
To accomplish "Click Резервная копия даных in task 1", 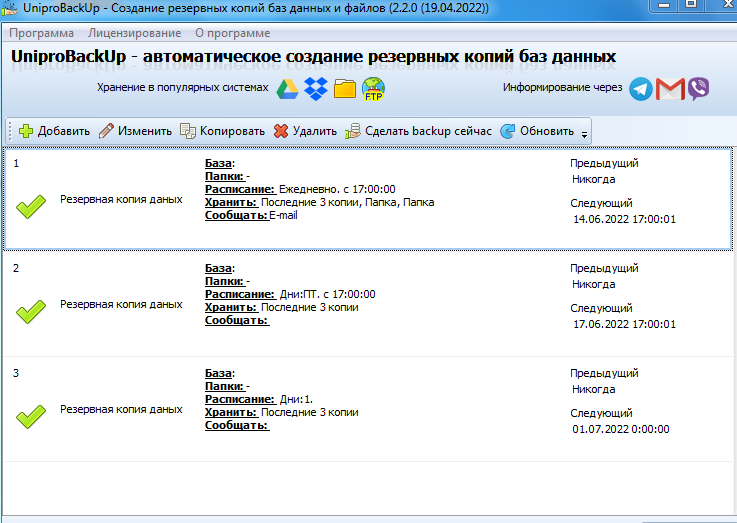I will click(x=121, y=199).
